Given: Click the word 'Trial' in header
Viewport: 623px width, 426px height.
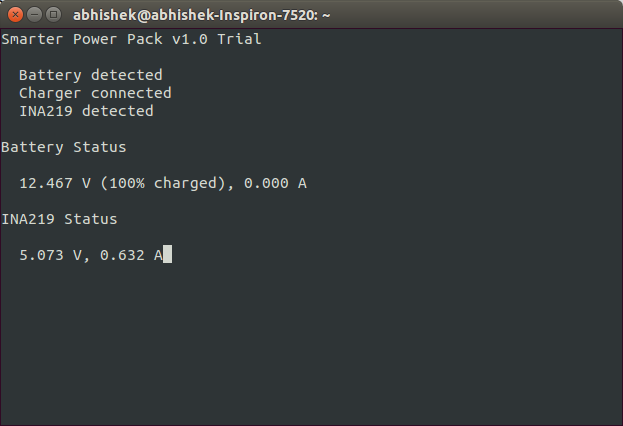Looking at the screenshot, I should 239,39.
